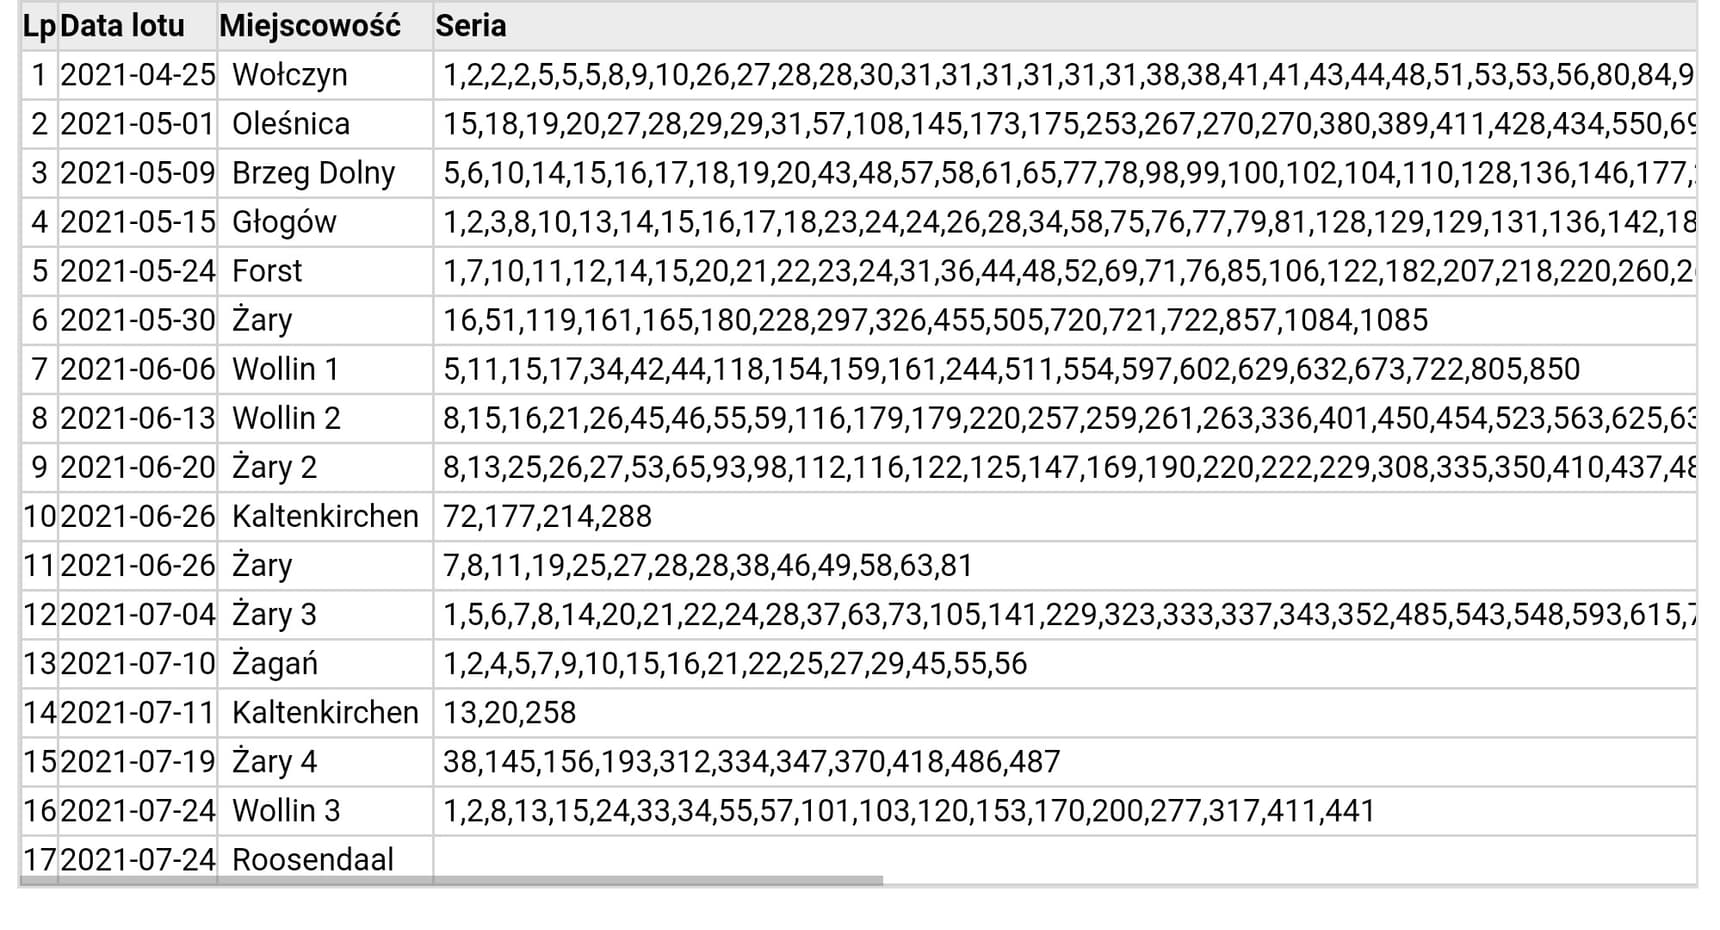Select the Żary 4 cell
The image size is (1720, 930).
click(274, 761)
